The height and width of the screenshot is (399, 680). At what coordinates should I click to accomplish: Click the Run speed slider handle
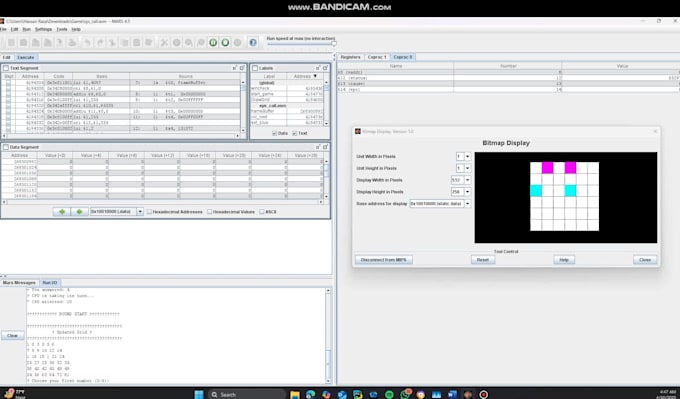click(x=333, y=43)
